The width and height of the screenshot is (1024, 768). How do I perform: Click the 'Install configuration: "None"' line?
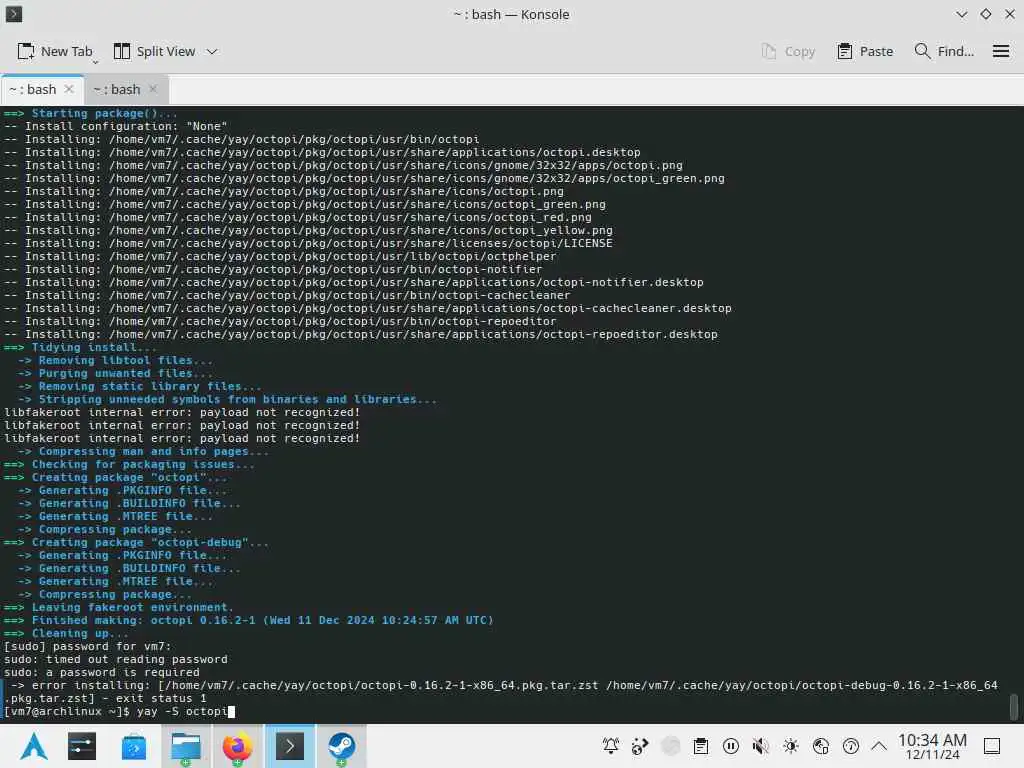[x=116, y=126]
